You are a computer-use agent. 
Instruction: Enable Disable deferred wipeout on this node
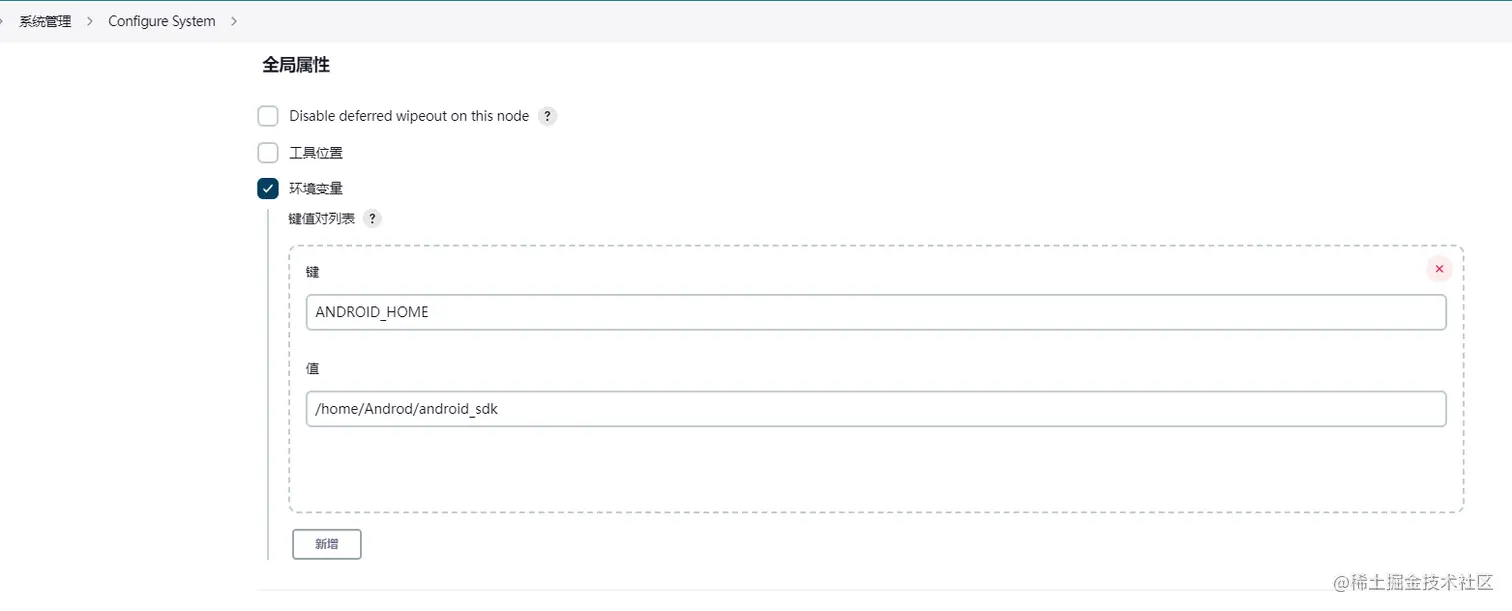(x=268, y=116)
